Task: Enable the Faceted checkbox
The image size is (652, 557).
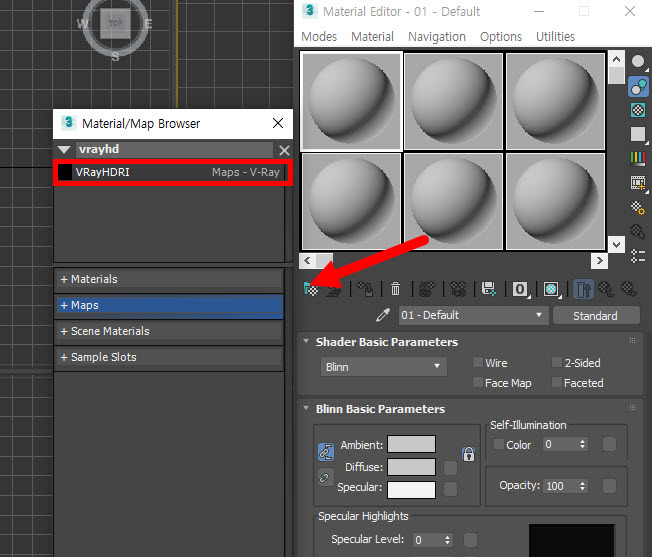Action: click(557, 382)
